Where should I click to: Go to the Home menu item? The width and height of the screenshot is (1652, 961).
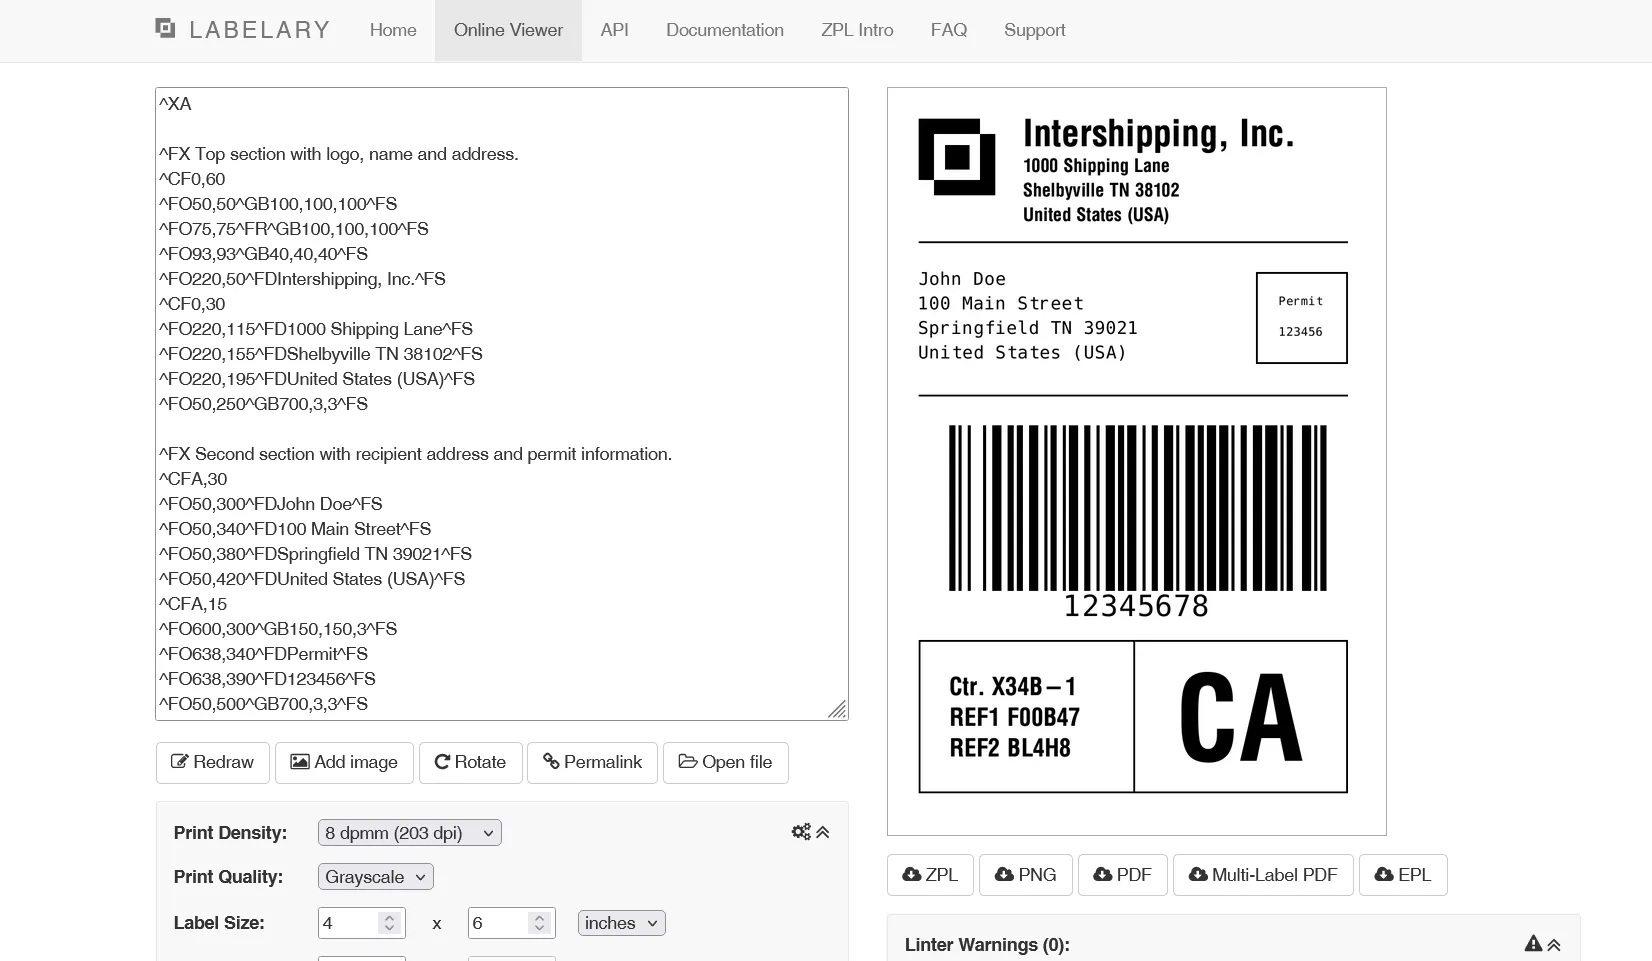tap(393, 30)
